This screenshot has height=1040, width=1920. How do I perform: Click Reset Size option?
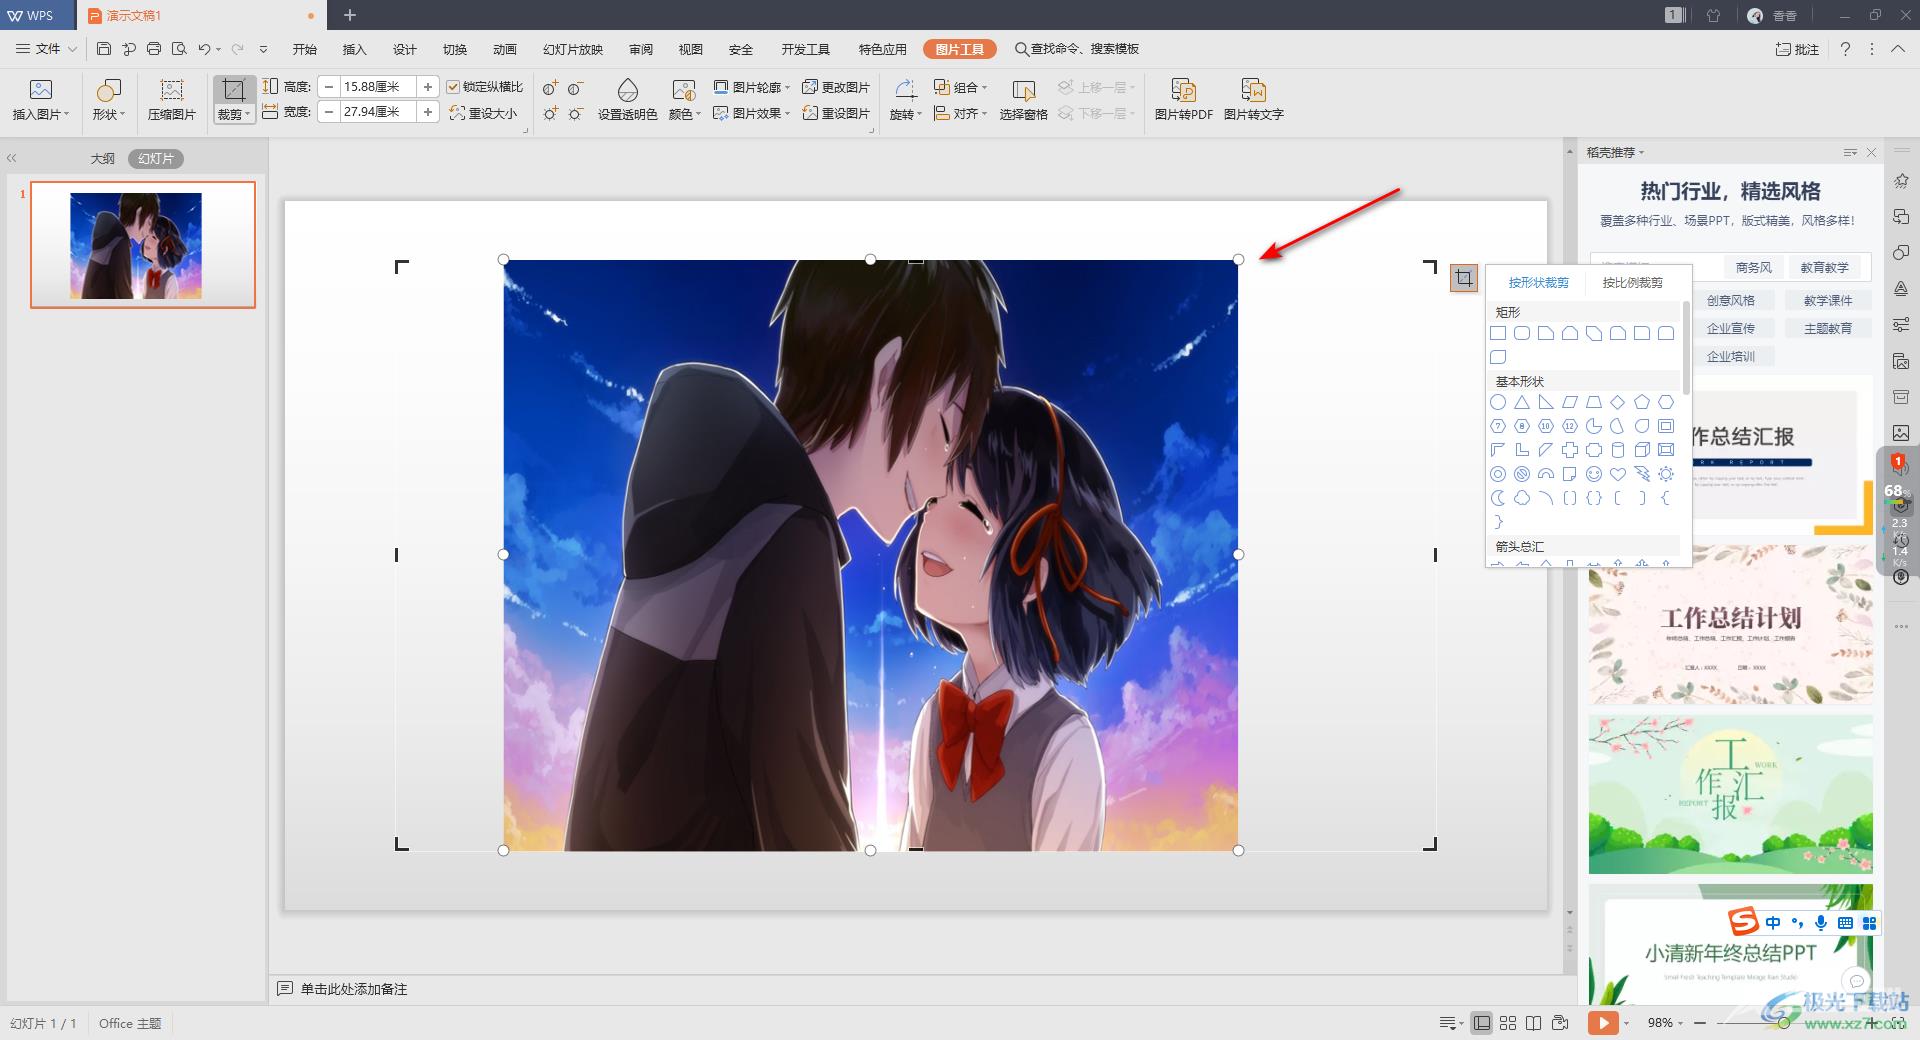484,113
